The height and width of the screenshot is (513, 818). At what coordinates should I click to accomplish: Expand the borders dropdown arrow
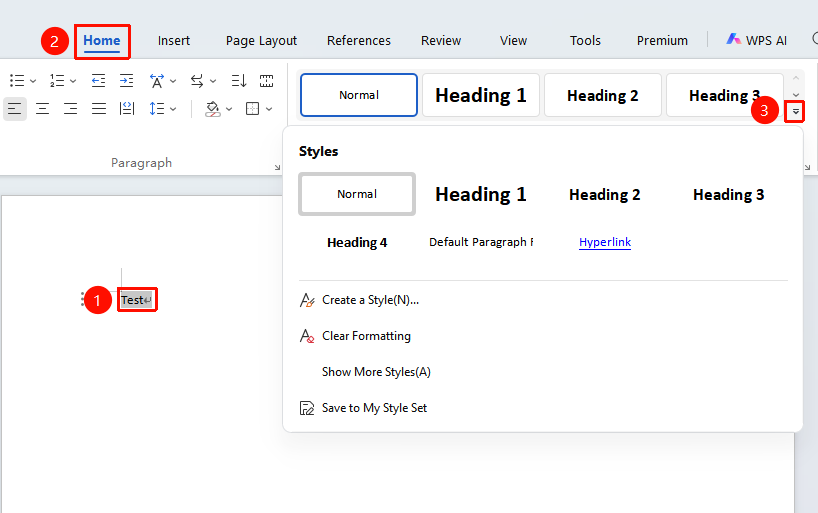[x=269, y=109]
